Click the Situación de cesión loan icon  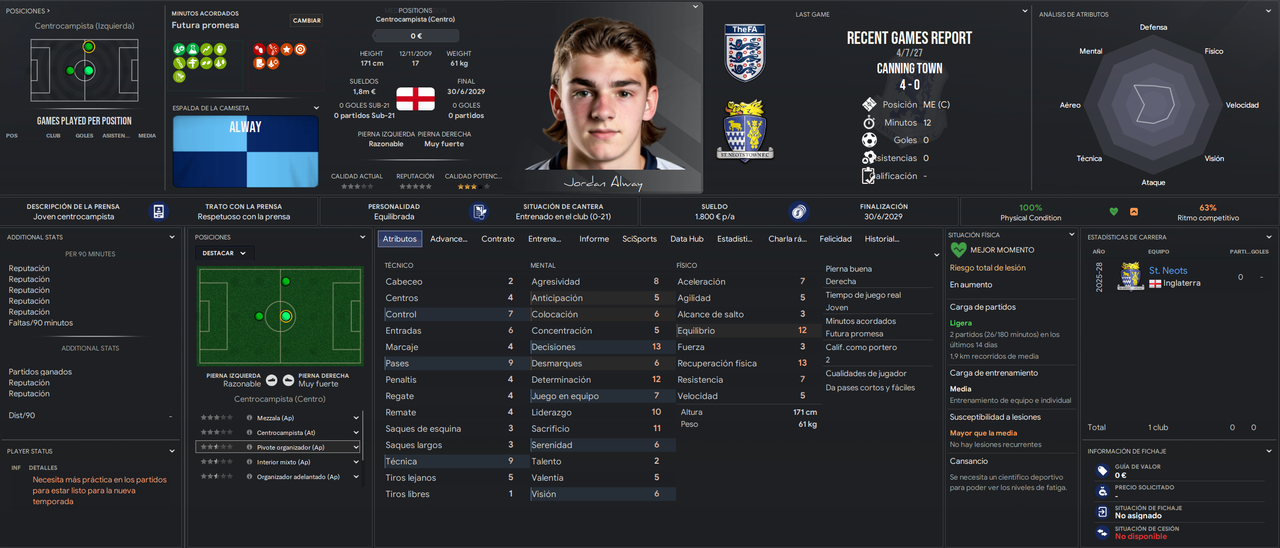1102,532
